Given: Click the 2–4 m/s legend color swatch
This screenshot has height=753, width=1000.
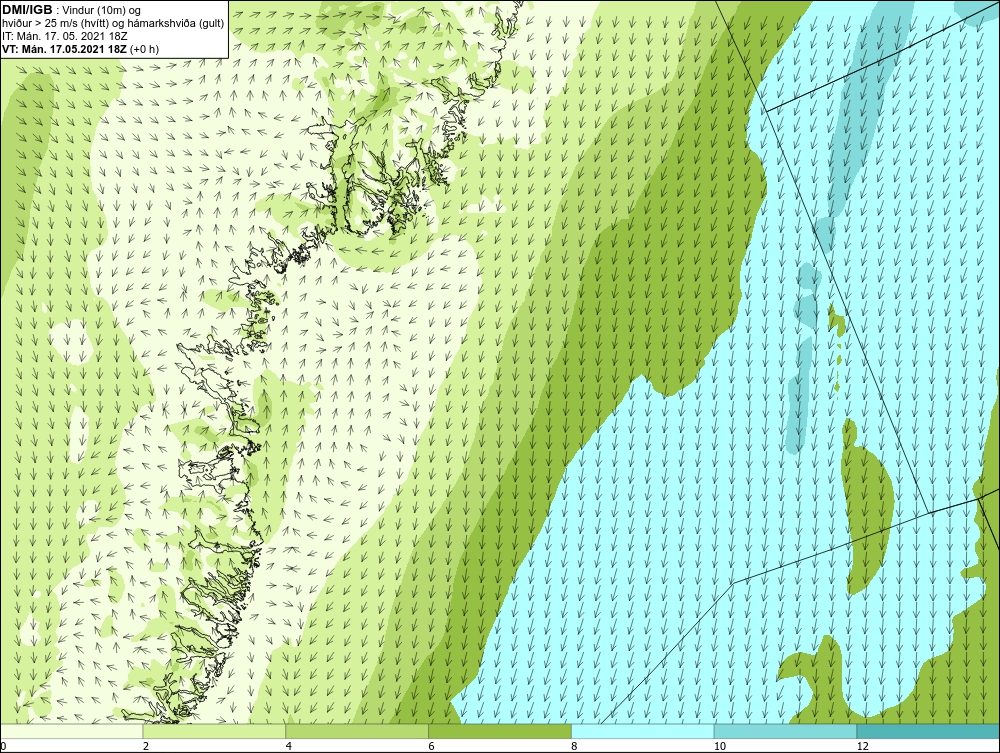Looking at the screenshot, I should point(214,731).
